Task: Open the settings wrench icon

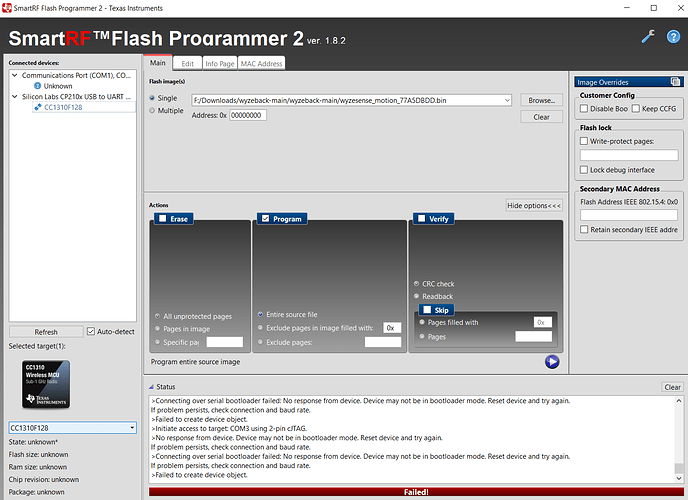Action: click(x=648, y=37)
